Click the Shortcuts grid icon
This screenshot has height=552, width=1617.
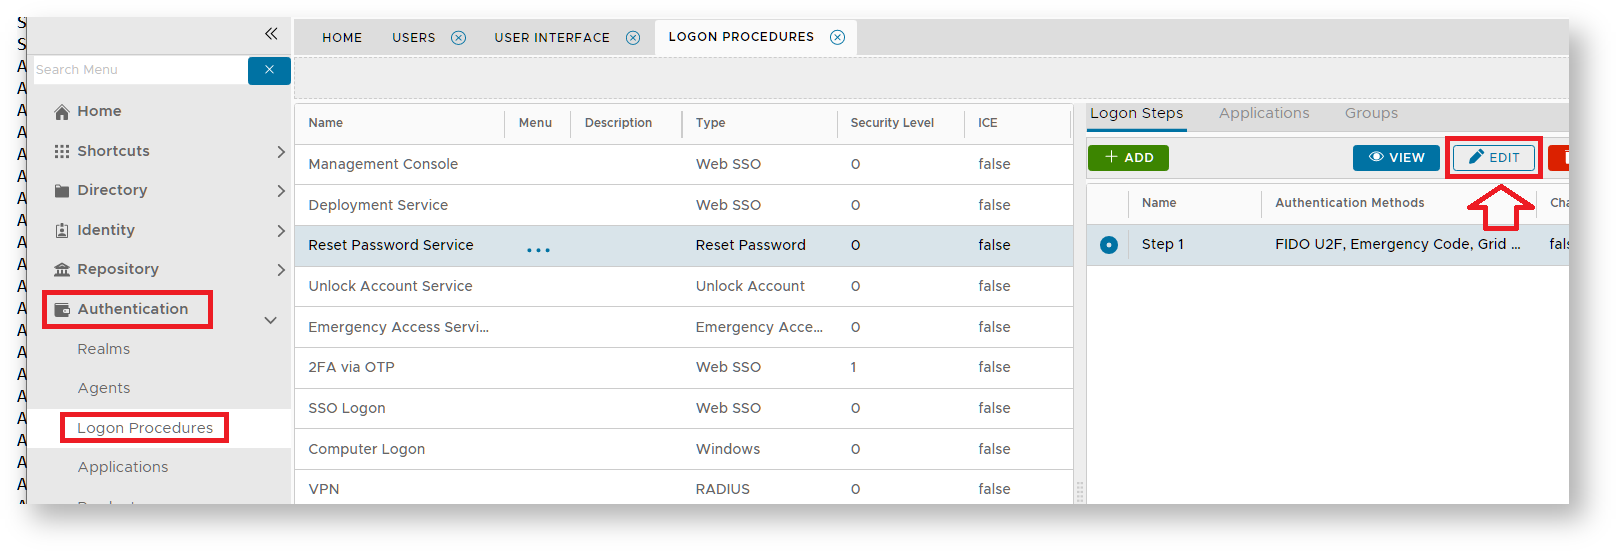(62, 151)
